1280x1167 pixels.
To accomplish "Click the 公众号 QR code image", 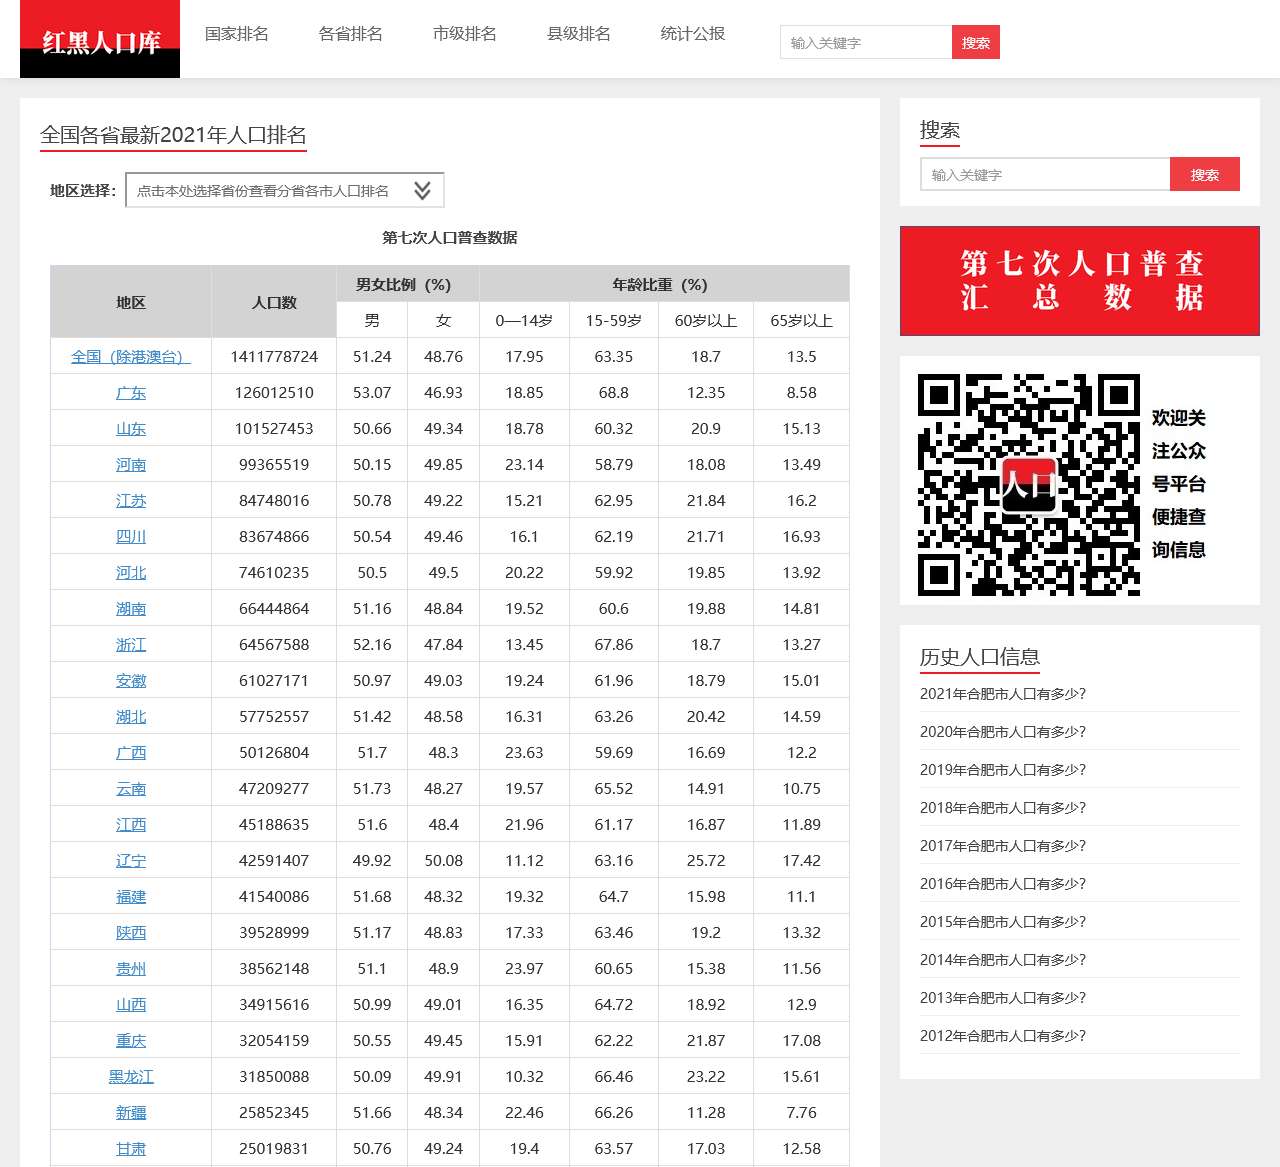I will [x=1029, y=485].
